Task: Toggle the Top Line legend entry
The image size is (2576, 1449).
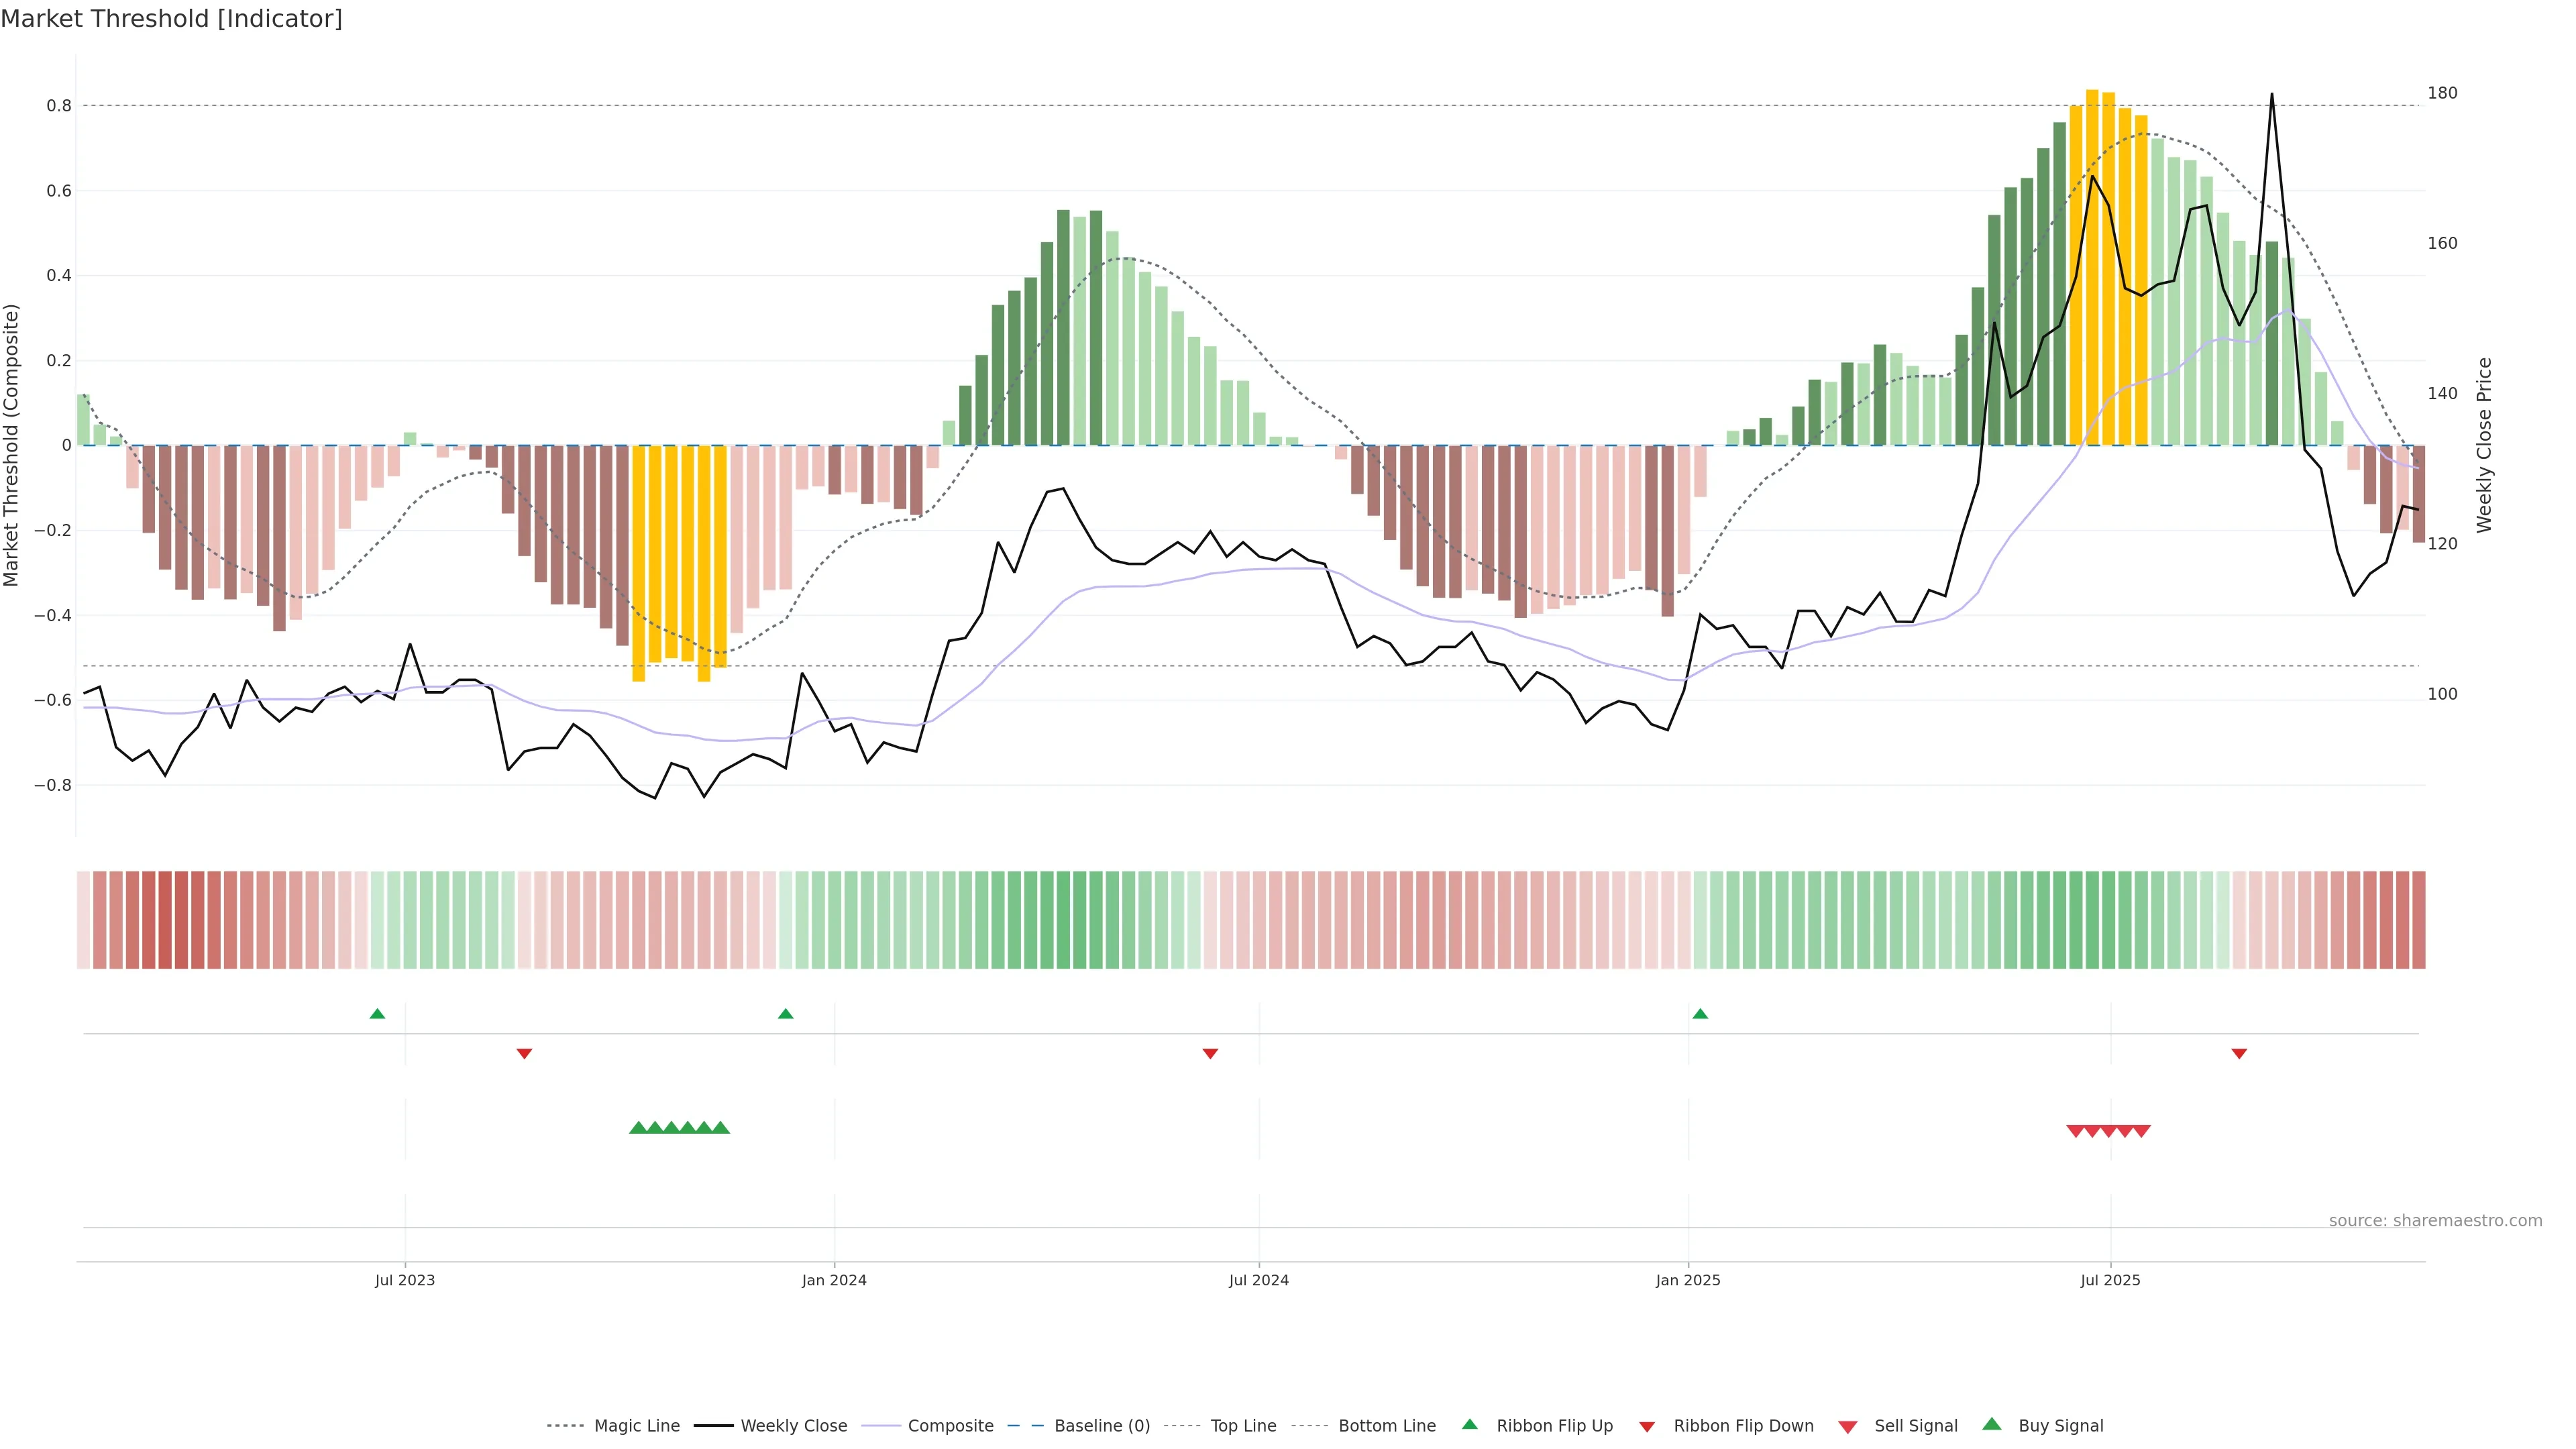Action: (x=1243, y=1426)
